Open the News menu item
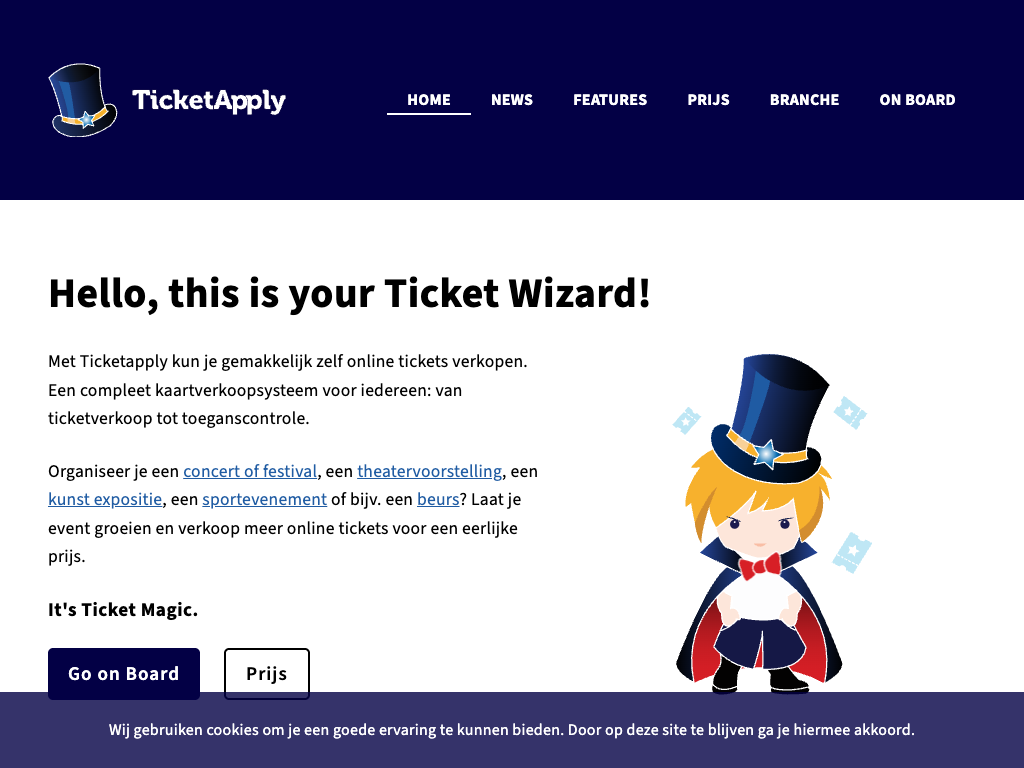Viewport: 1024px width, 768px height. 512,100
